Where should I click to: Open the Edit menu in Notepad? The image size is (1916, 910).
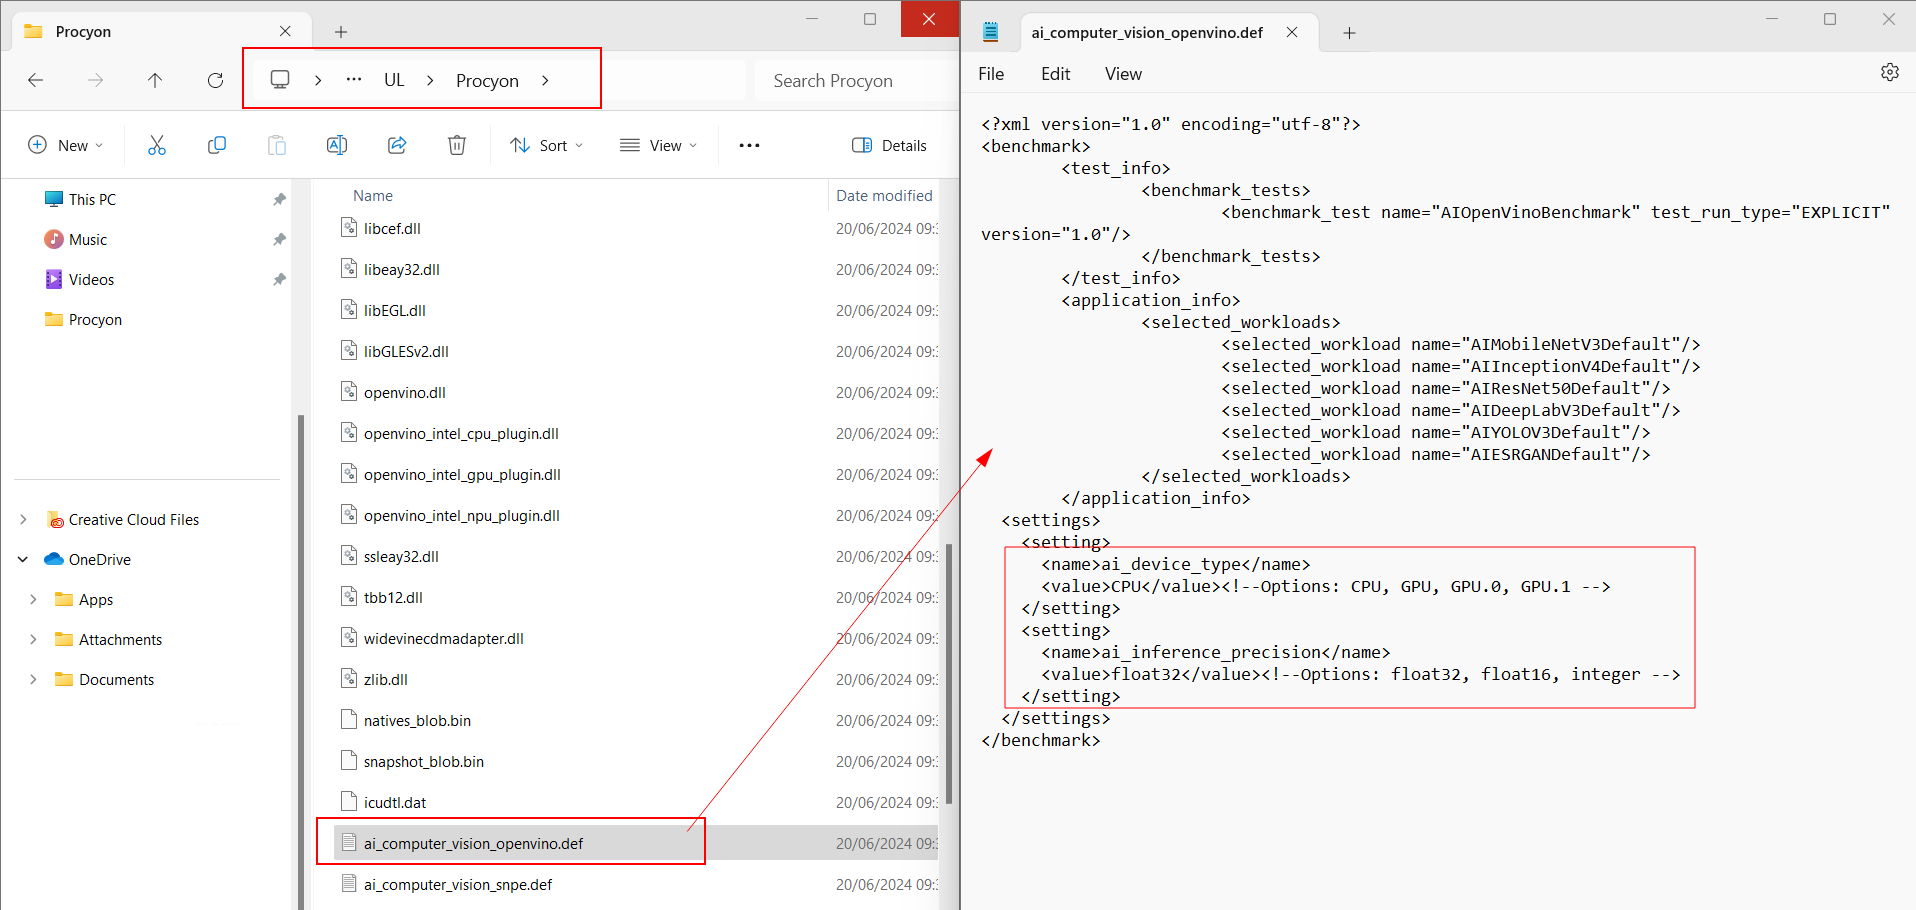pyautogui.click(x=1055, y=74)
